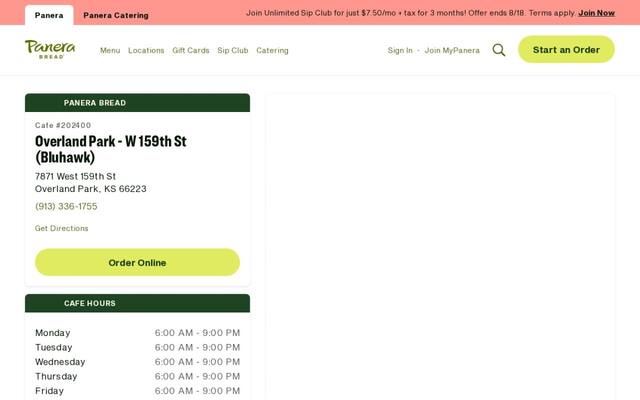Click Join MyPanera link
The width and height of the screenshot is (640, 400).
(452, 50)
